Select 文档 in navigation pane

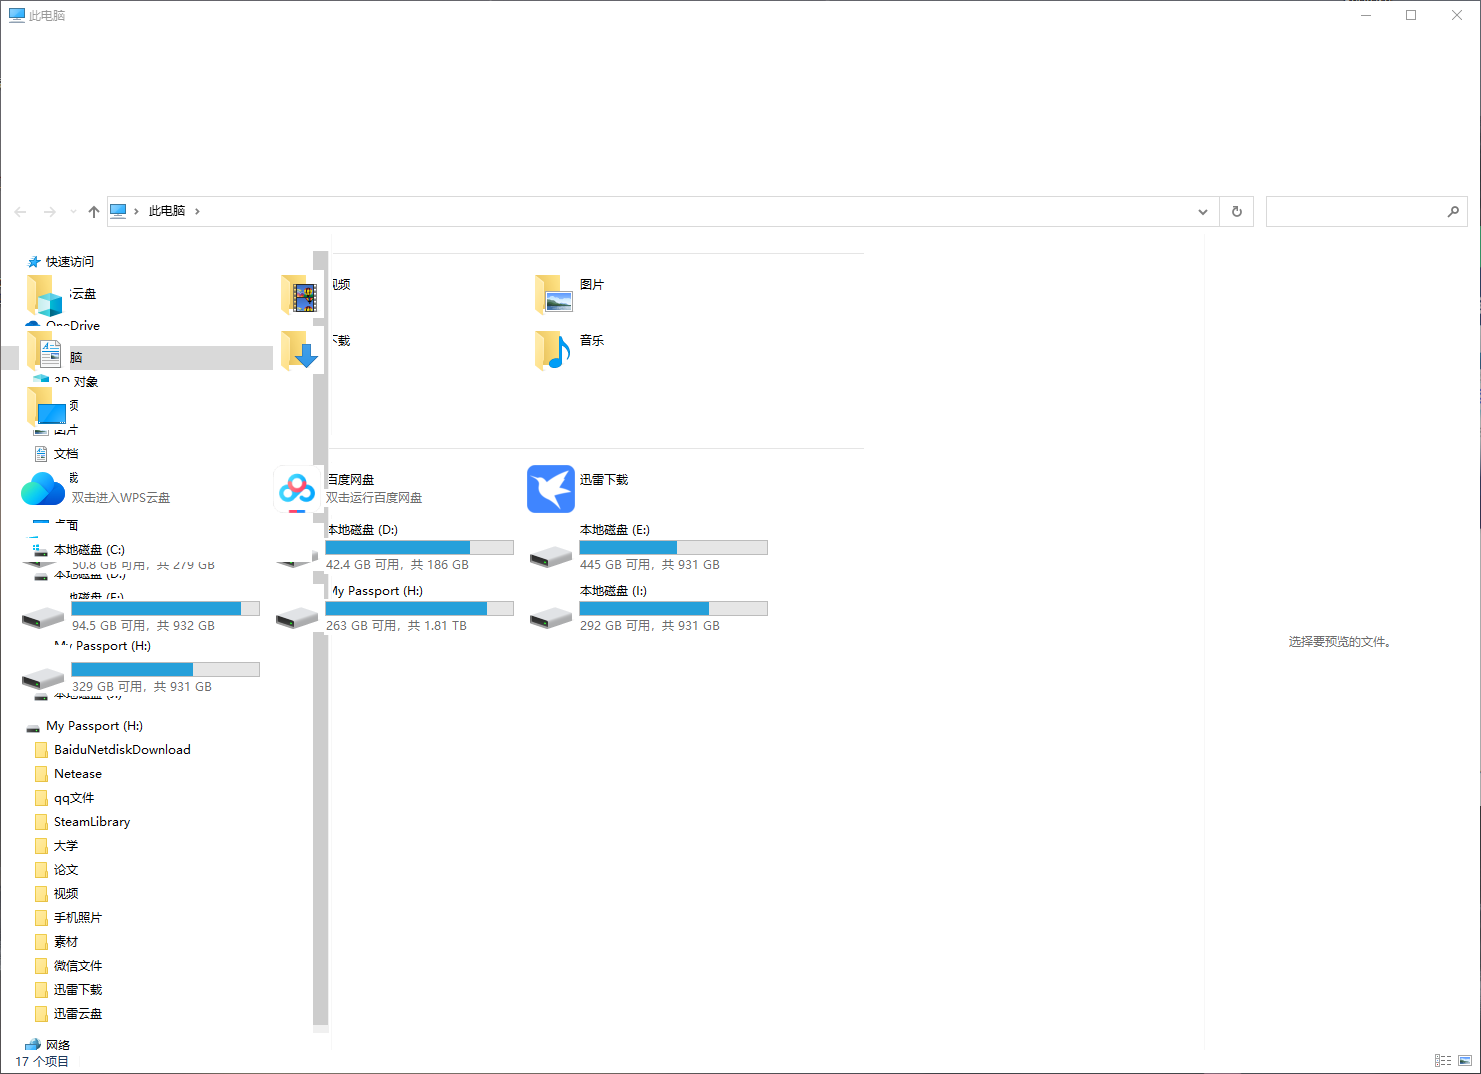[66, 454]
